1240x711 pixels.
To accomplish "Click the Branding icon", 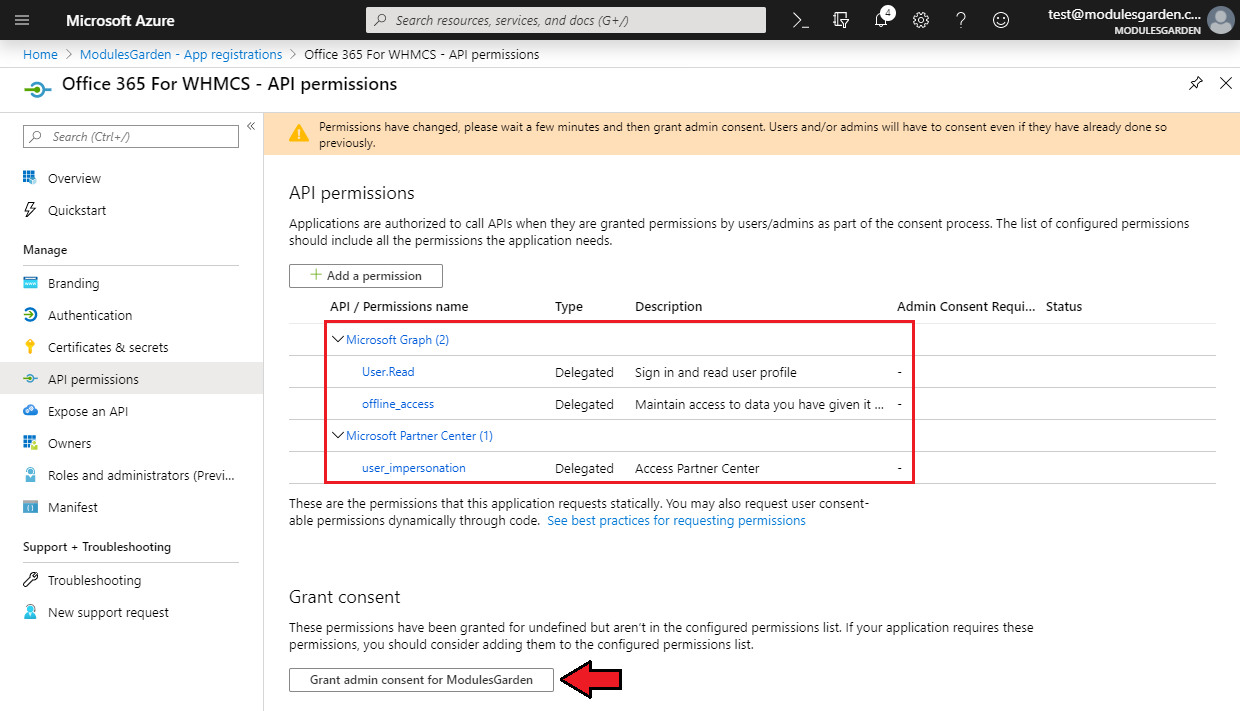I will (30, 283).
